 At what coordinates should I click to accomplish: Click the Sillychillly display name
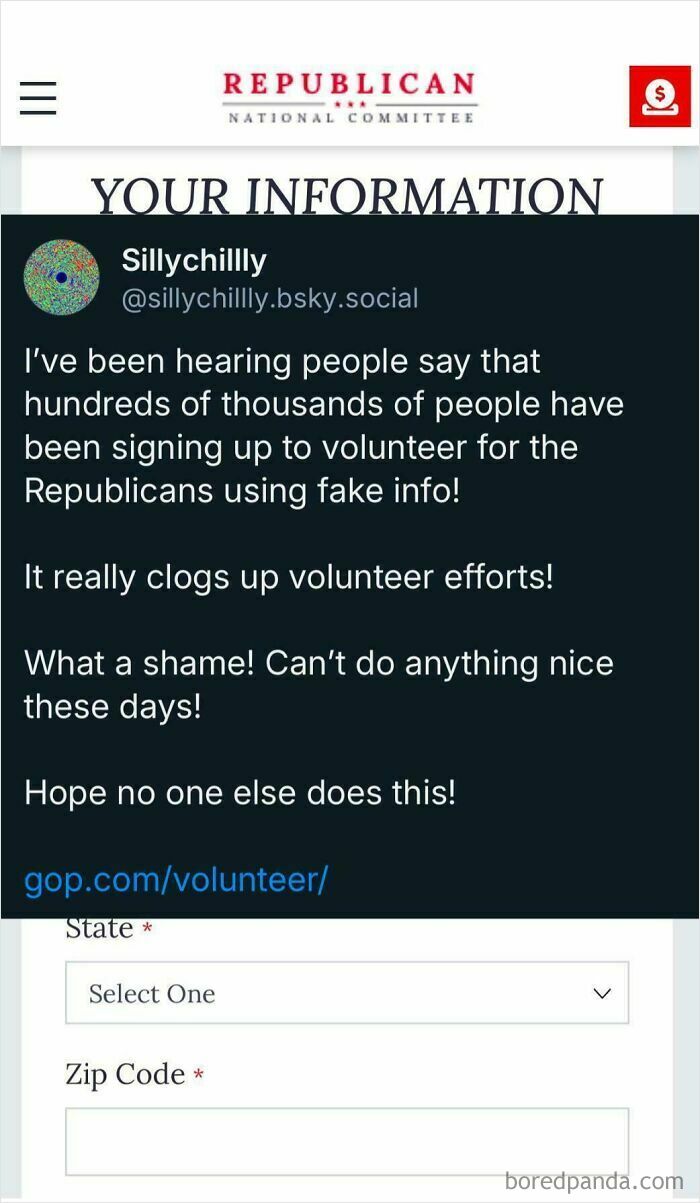click(x=193, y=260)
